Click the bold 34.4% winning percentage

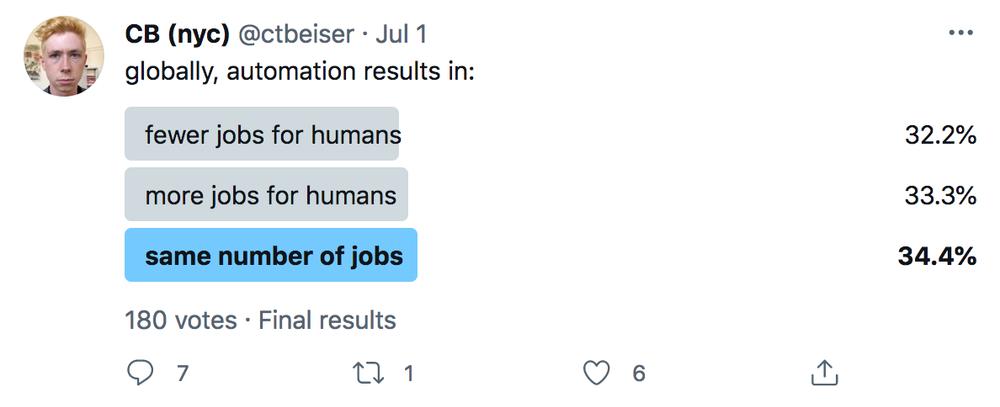click(x=938, y=256)
